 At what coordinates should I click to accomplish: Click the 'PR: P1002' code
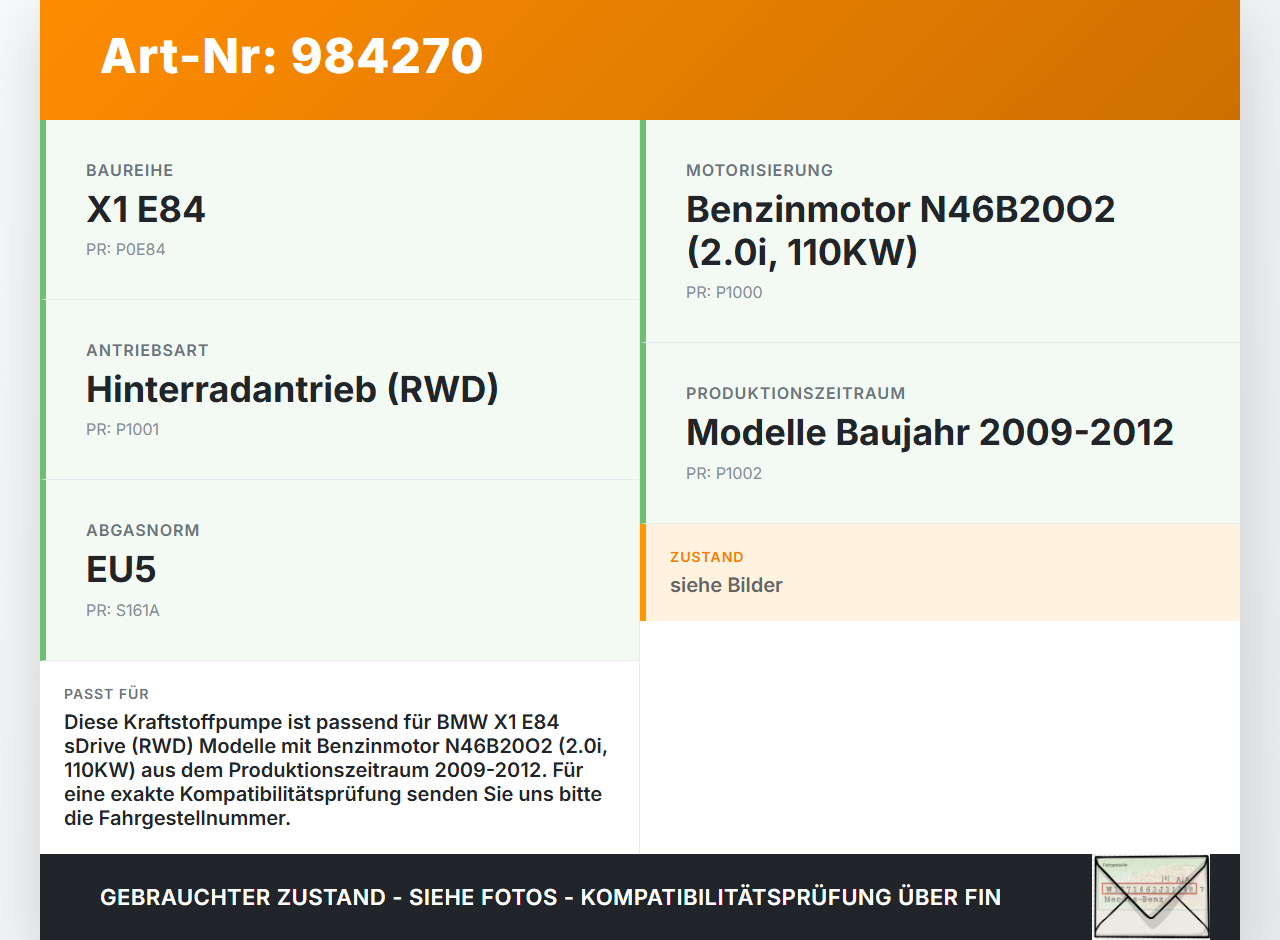click(x=724, y=473)
